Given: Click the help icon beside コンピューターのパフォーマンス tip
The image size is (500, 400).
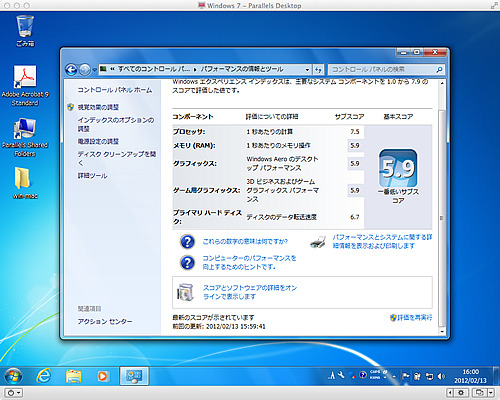Looking at the screenshot, I should [x=187, y=262].
